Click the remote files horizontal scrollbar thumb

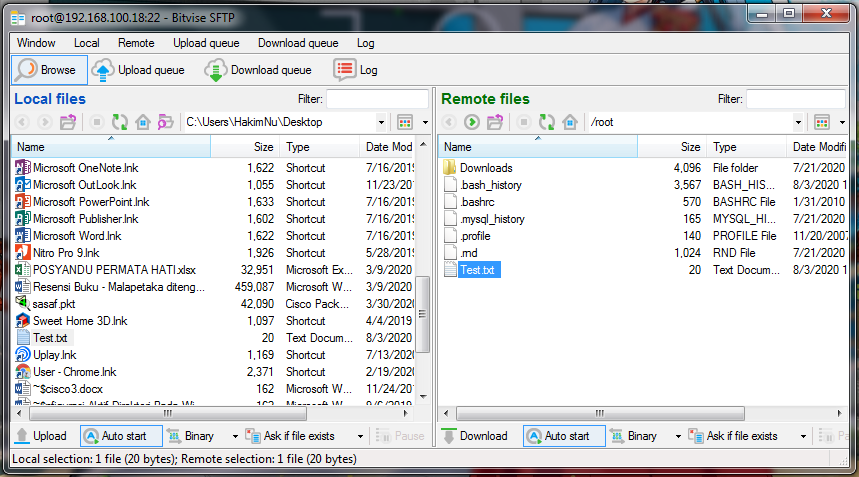coord(600,413)
